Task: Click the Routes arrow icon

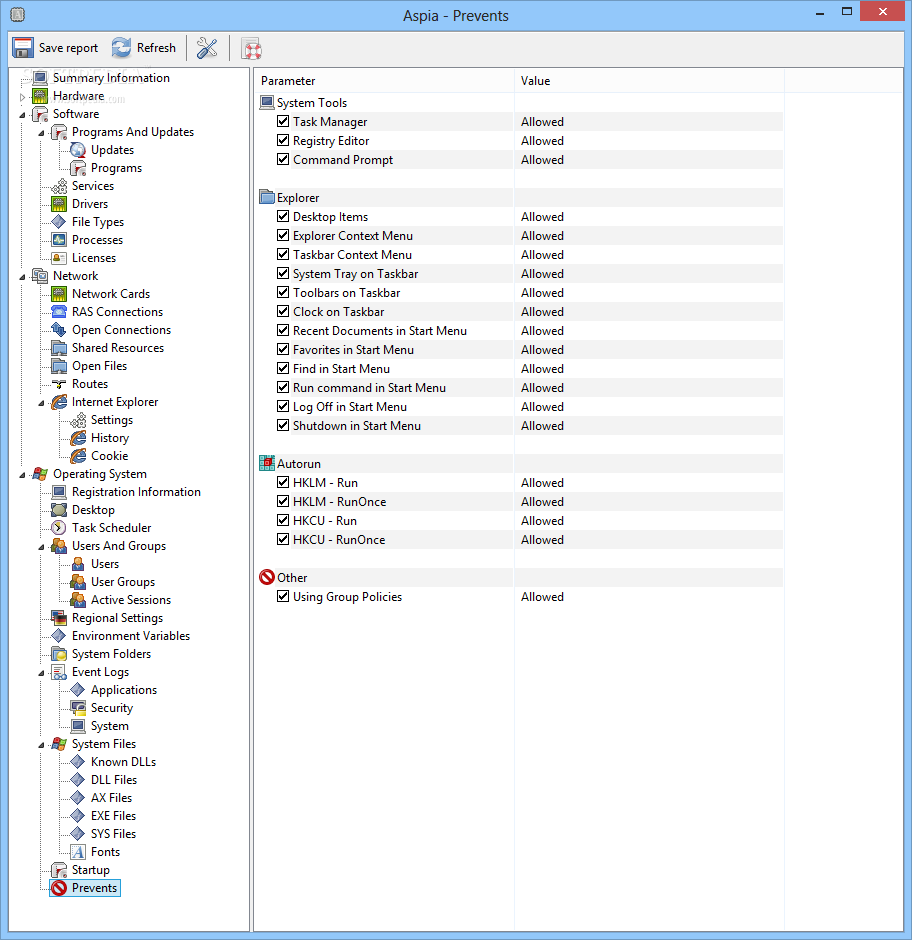Action: 59,384
